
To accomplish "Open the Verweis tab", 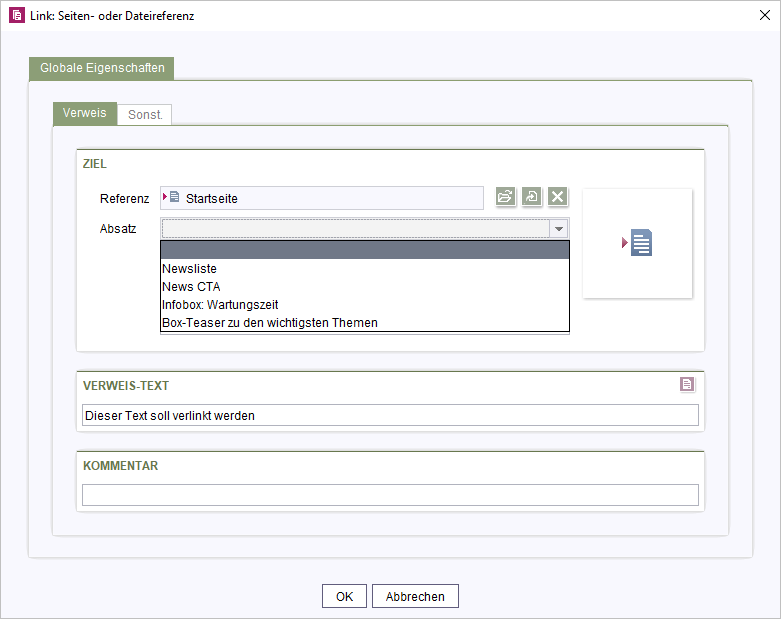I will (x=85, y=113).
